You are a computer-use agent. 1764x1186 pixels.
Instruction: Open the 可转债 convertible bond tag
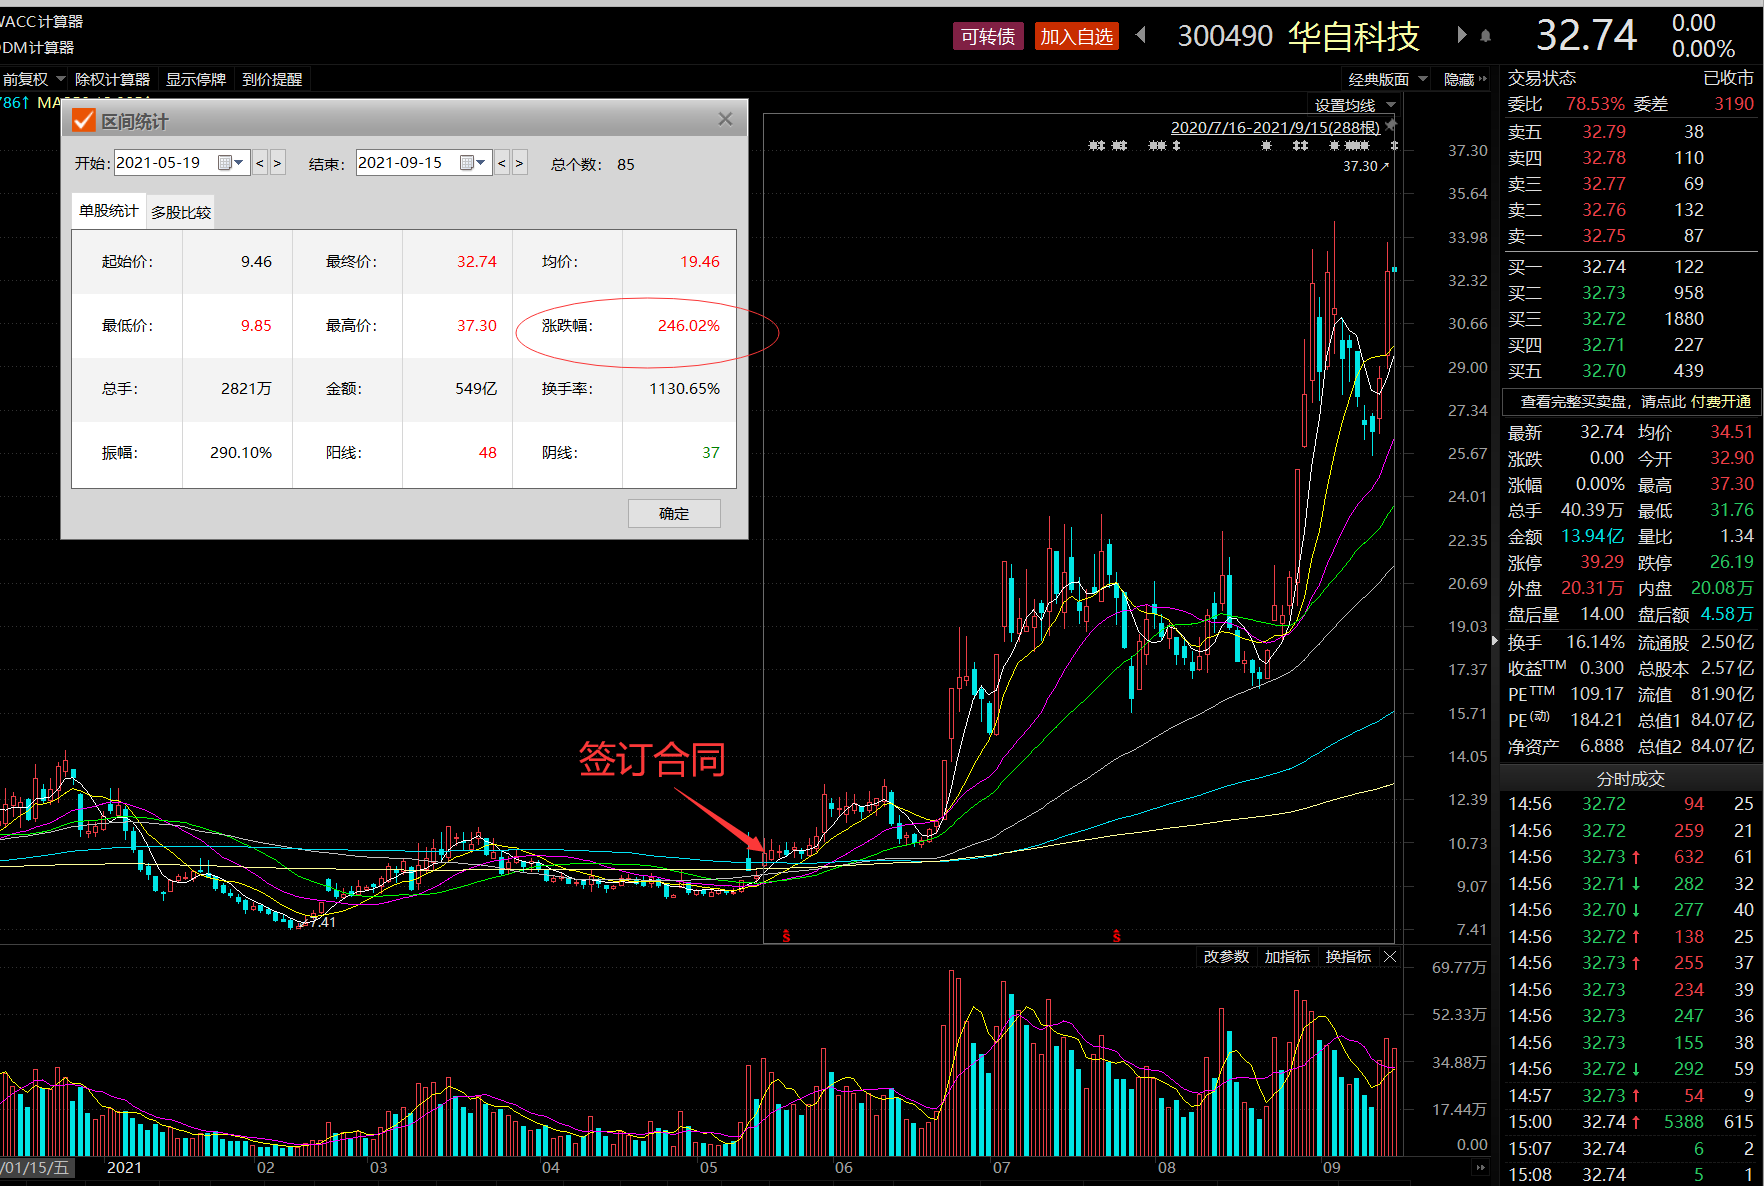[x=988, y=37]
